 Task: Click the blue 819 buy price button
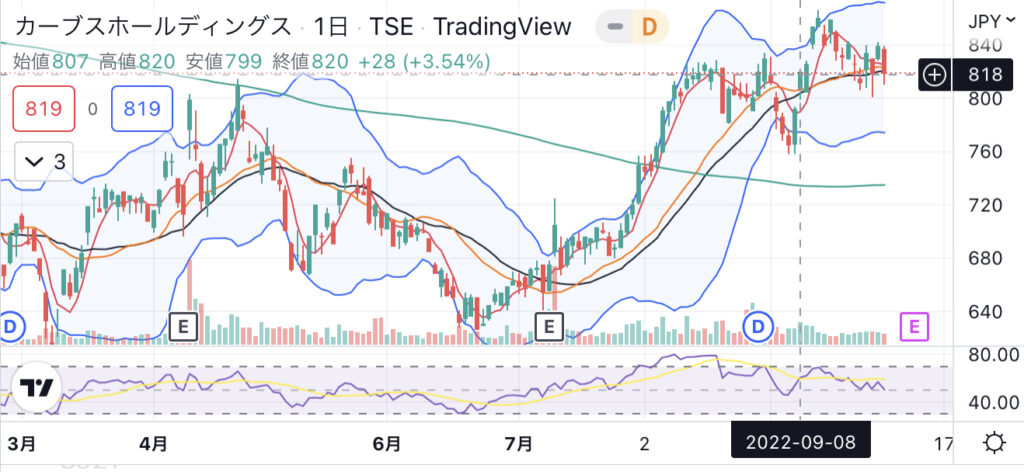(x=142, y=108)
